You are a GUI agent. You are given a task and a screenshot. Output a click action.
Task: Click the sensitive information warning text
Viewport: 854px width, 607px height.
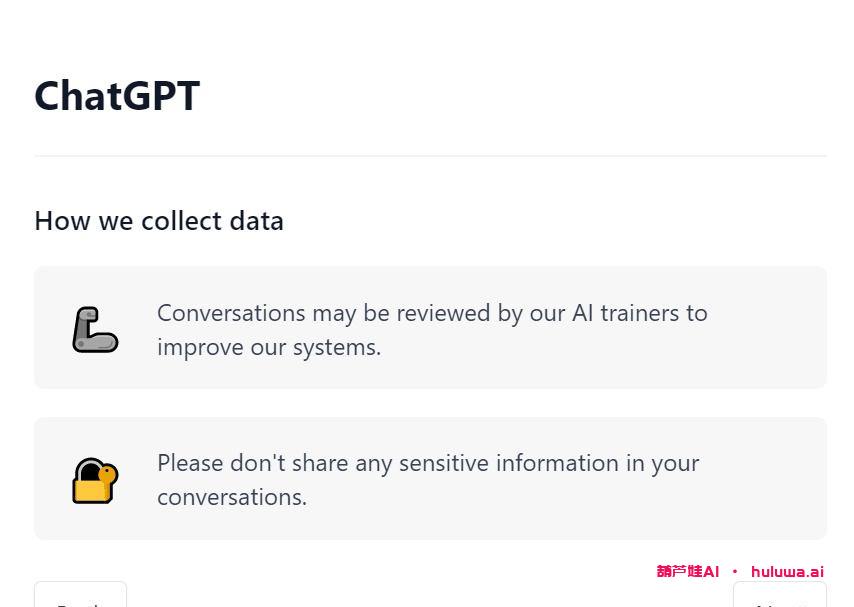pos(428,480)
